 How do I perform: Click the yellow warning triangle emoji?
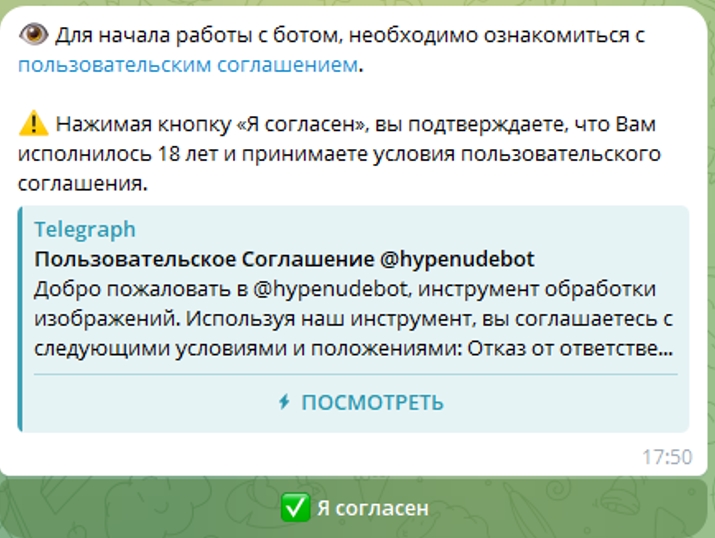pos(33,124)
